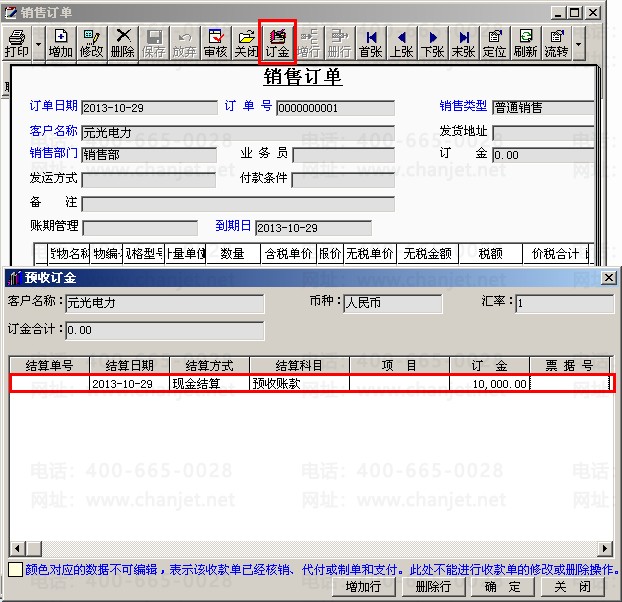Click the 价税合计 column header
Image resolution: width=622 pixels, height=602 pixels.
555,253
